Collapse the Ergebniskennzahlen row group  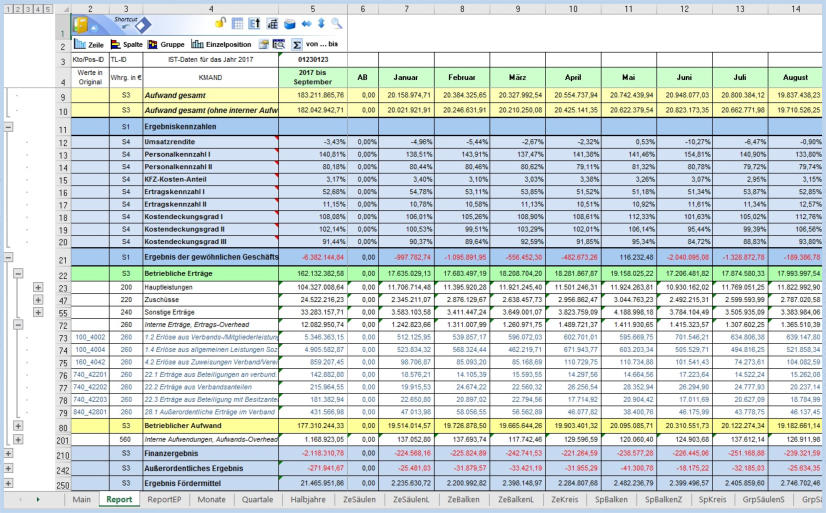[x=9, y=128]
